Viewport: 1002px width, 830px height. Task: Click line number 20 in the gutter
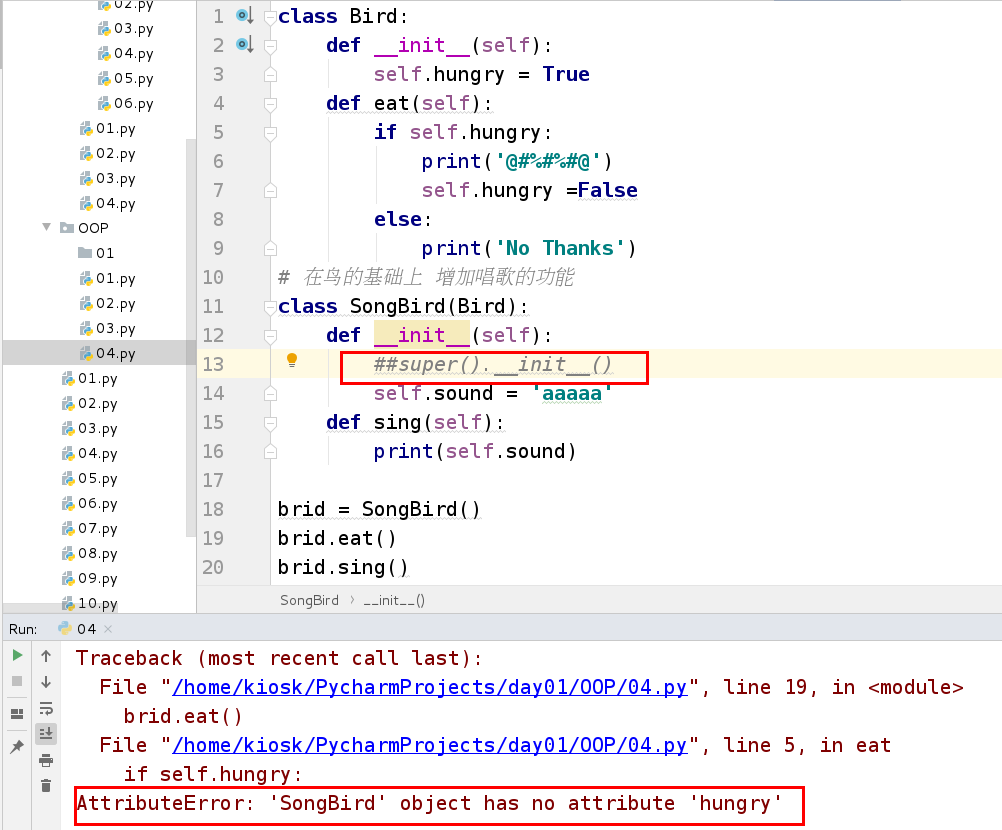pos(213,567)
